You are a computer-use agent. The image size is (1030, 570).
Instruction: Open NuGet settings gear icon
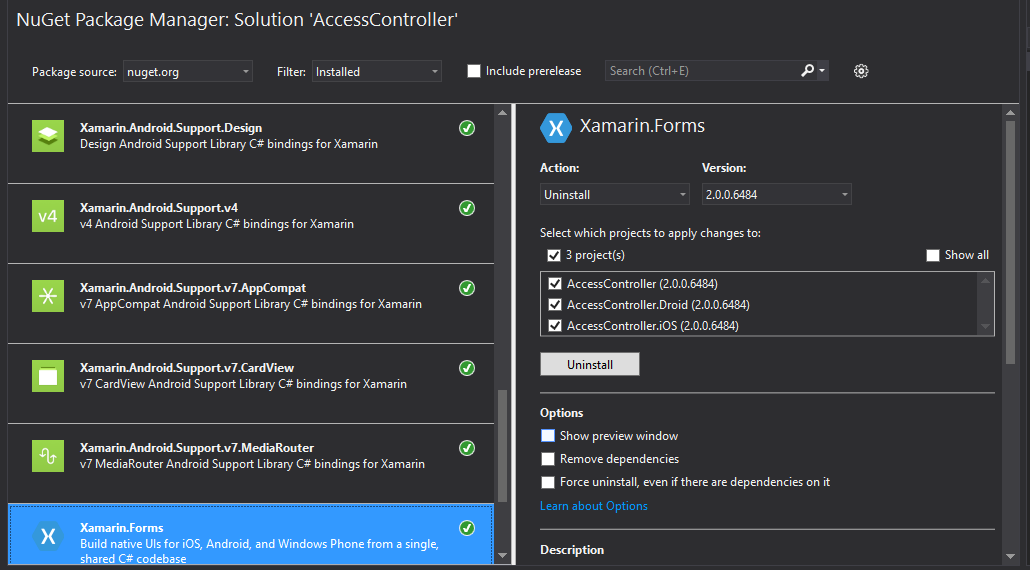861,71
